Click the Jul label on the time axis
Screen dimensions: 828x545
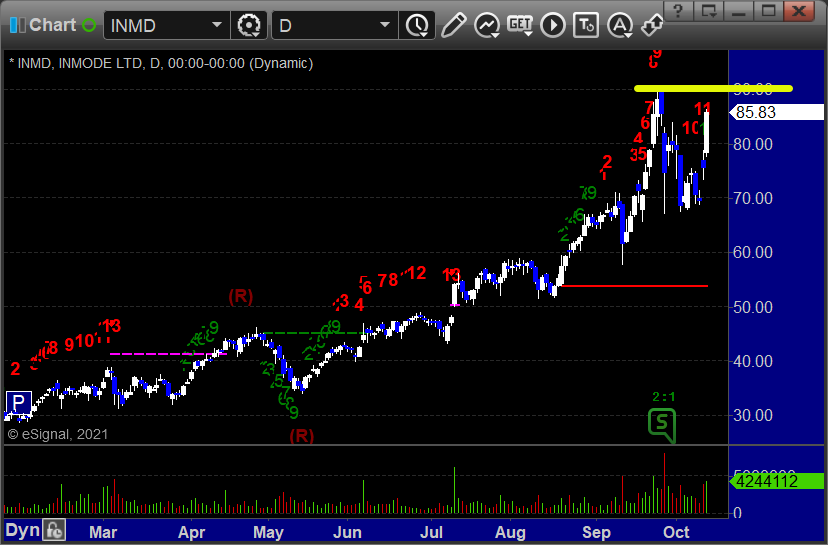(x=431, y=532)
